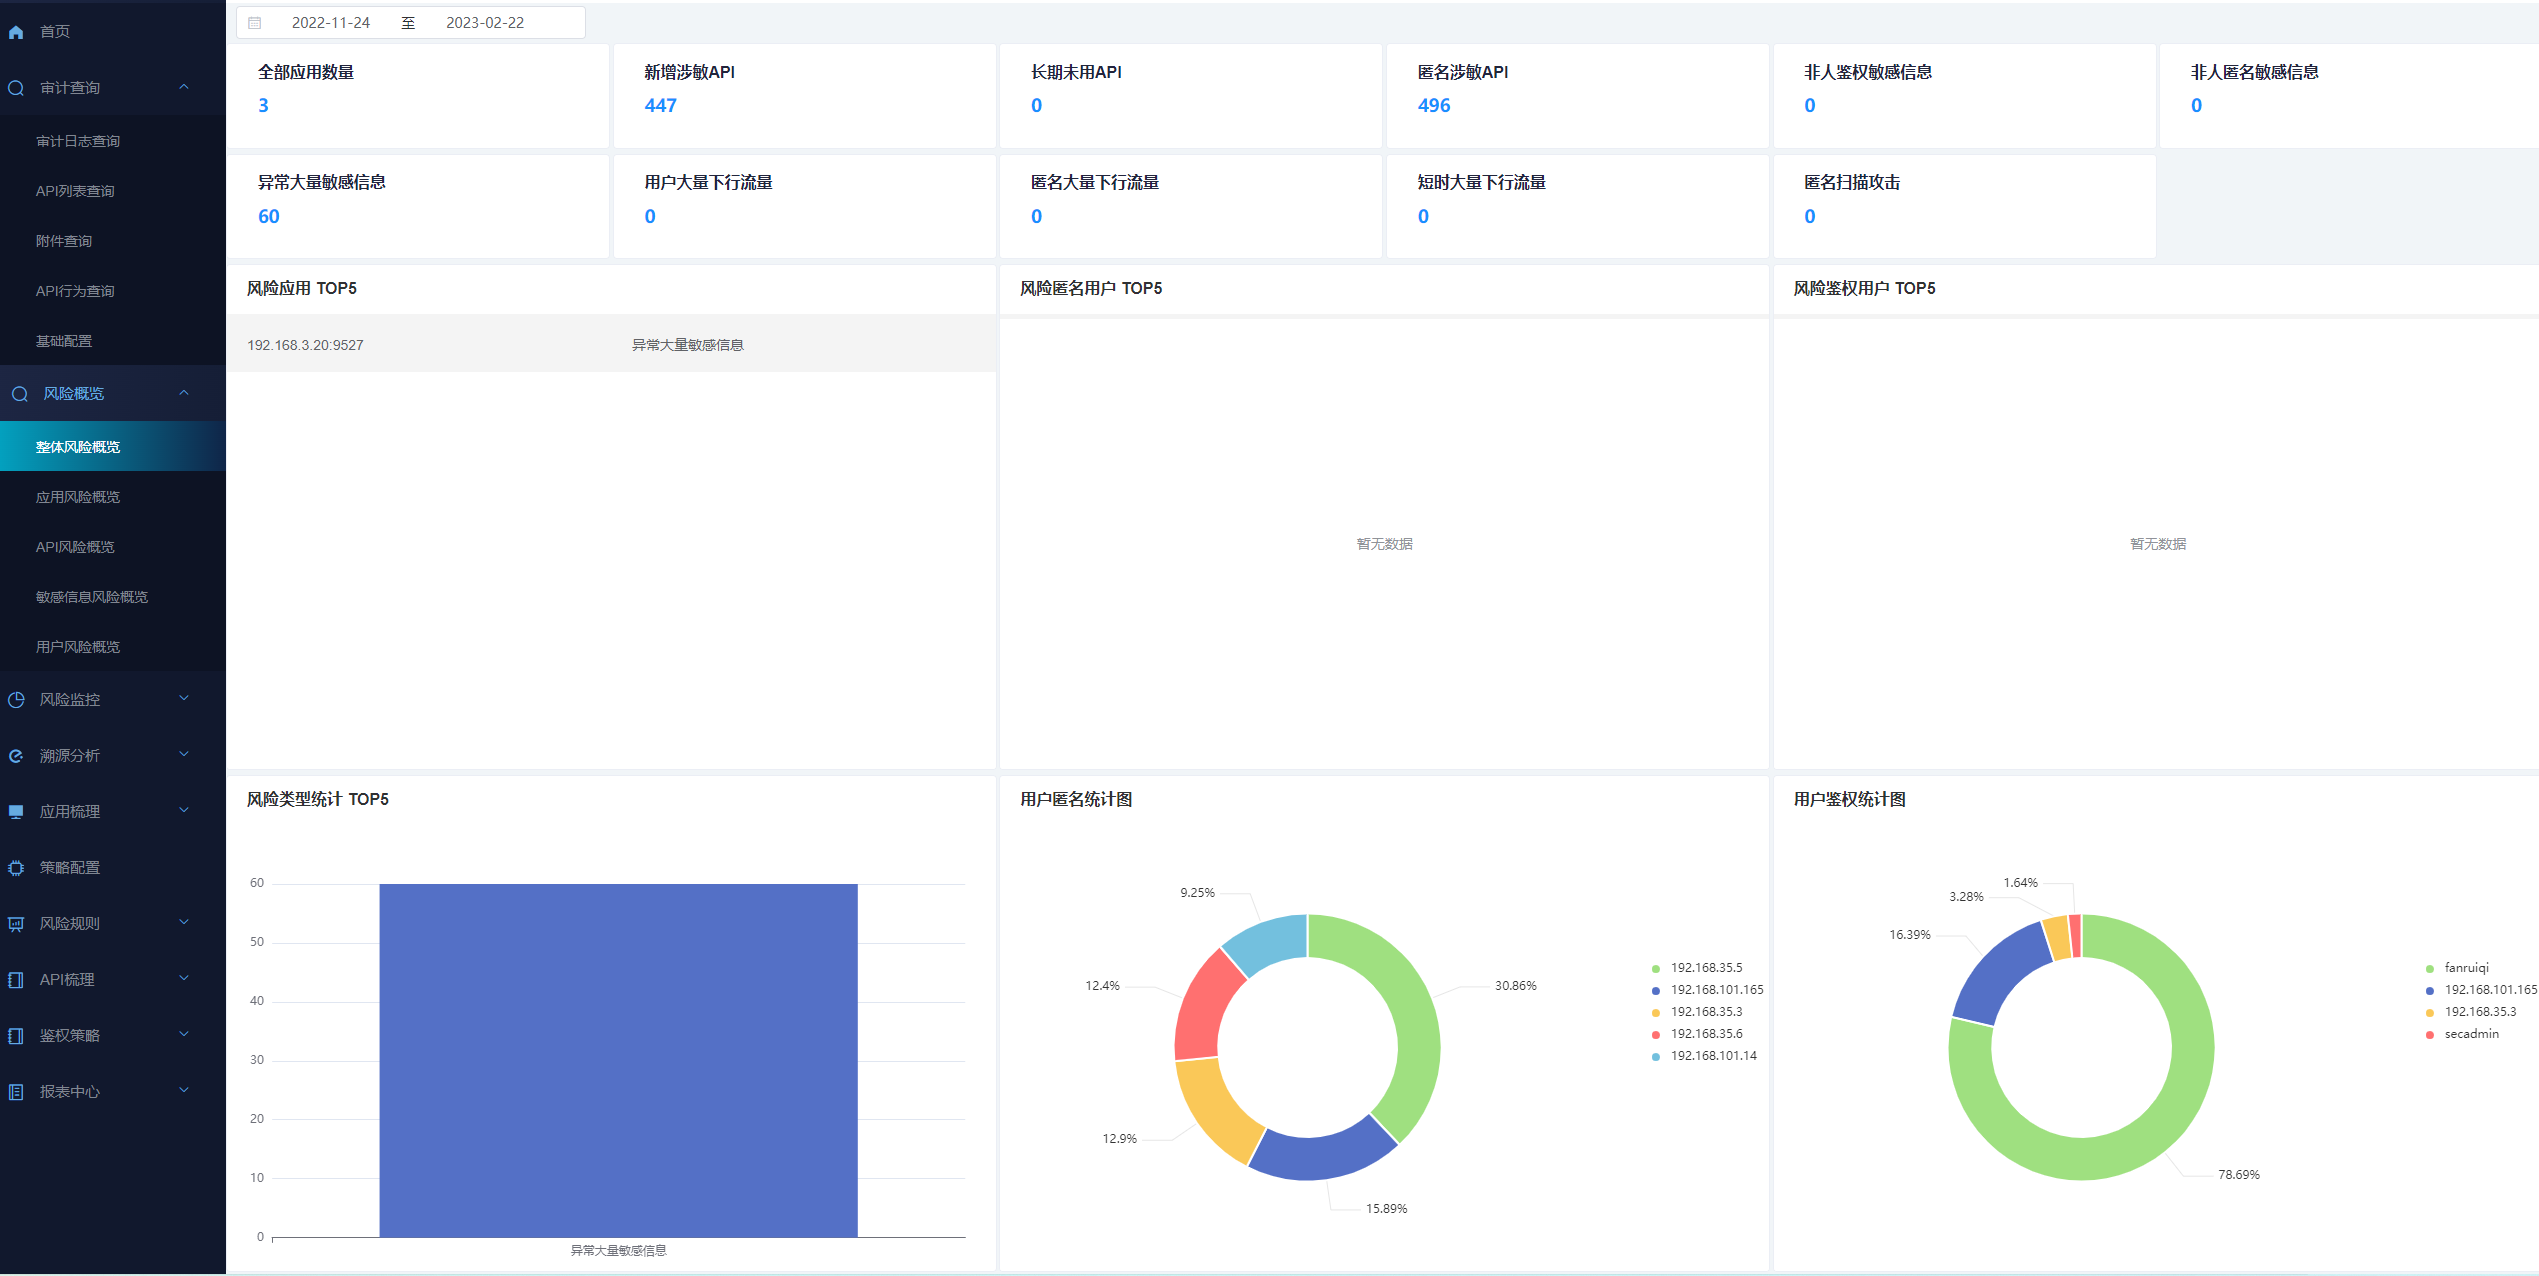The image size is (2539, 1276).
Task: Expand the 风险监控 menu chevron
Action: [x=184, y=698]
